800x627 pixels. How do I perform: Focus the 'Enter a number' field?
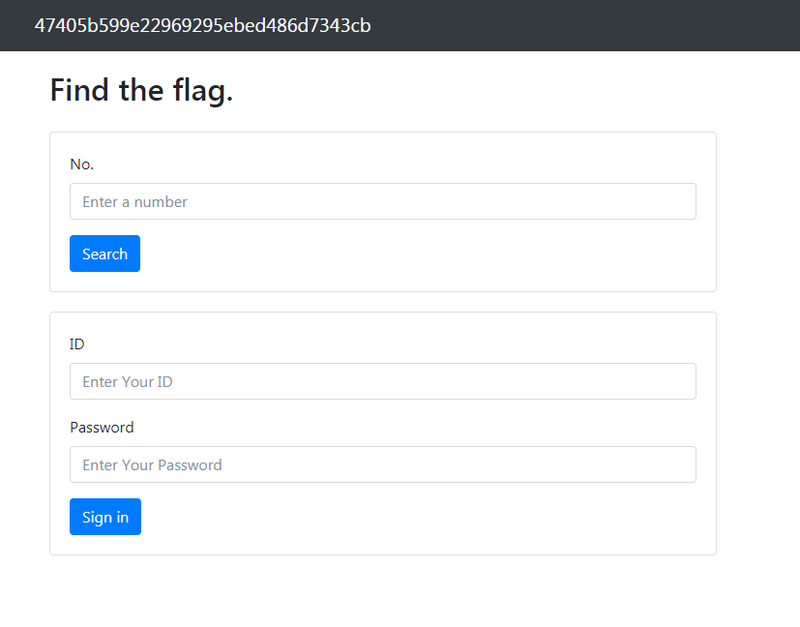(383, 202)
